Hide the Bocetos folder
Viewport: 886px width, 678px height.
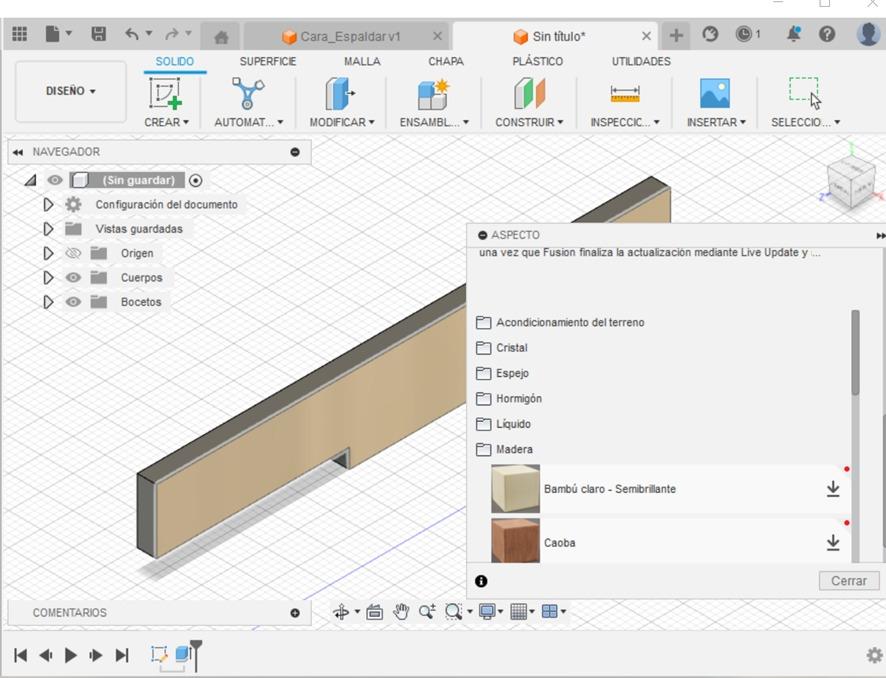(x=73, y=302)
